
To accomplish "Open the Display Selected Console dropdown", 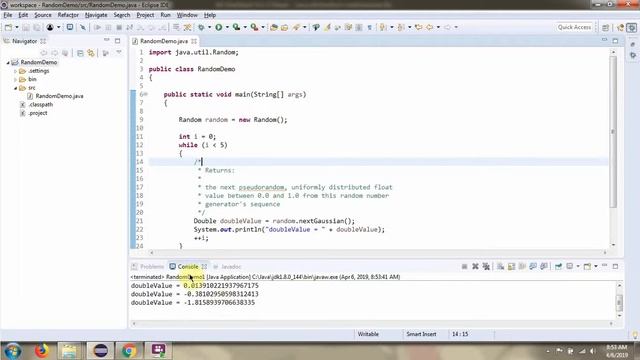I will (578, 267).
